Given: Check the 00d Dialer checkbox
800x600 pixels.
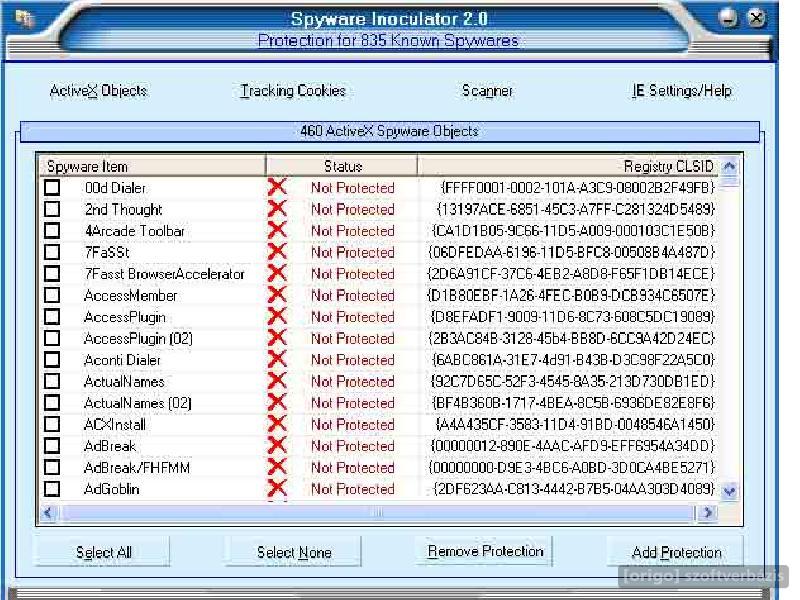Looking at the screenshot, I should pyautogui.click(x=52, y=188).
